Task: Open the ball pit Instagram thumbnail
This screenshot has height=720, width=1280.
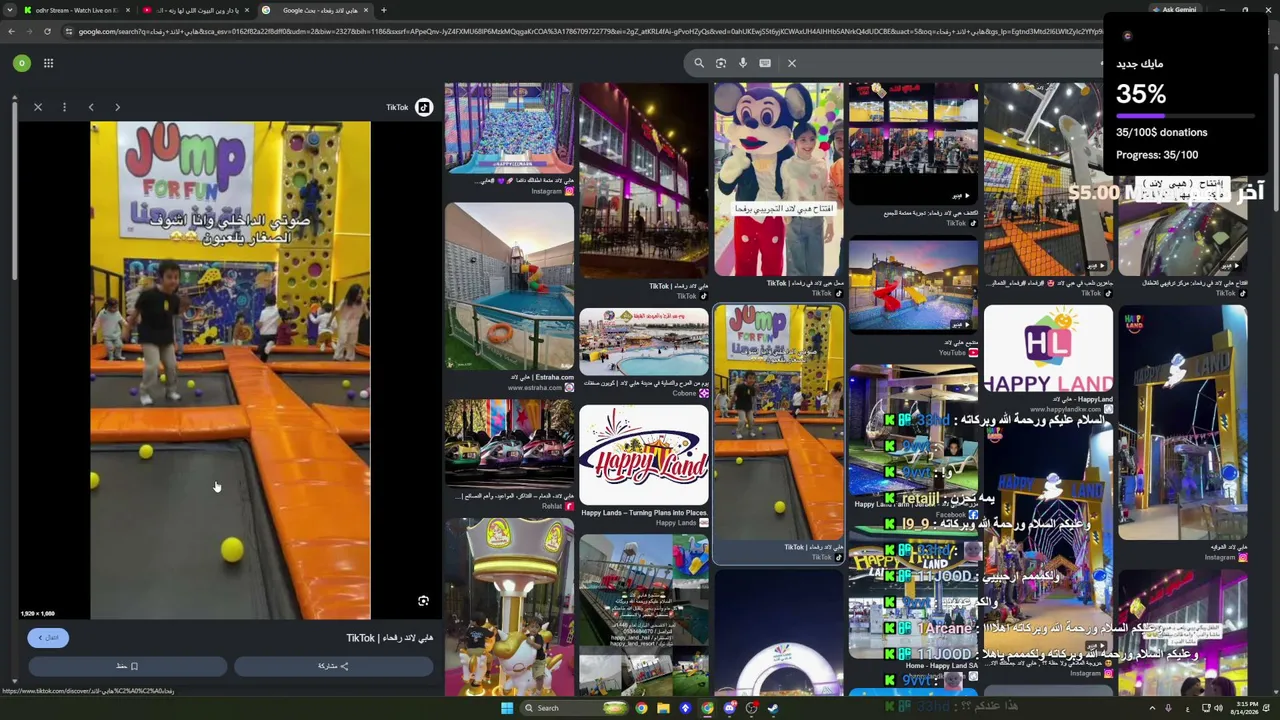Action: [509, 128]
